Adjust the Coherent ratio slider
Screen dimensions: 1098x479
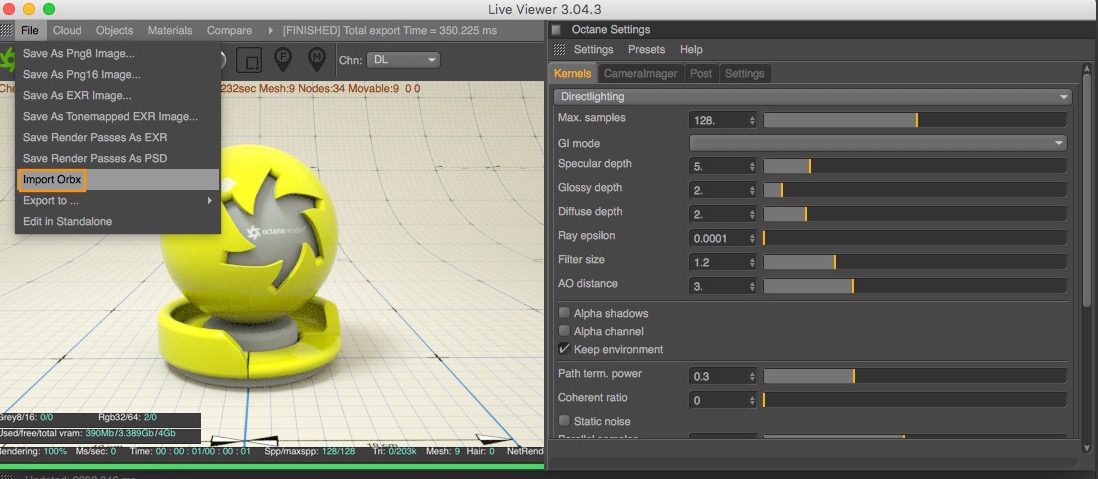point(915,400)
